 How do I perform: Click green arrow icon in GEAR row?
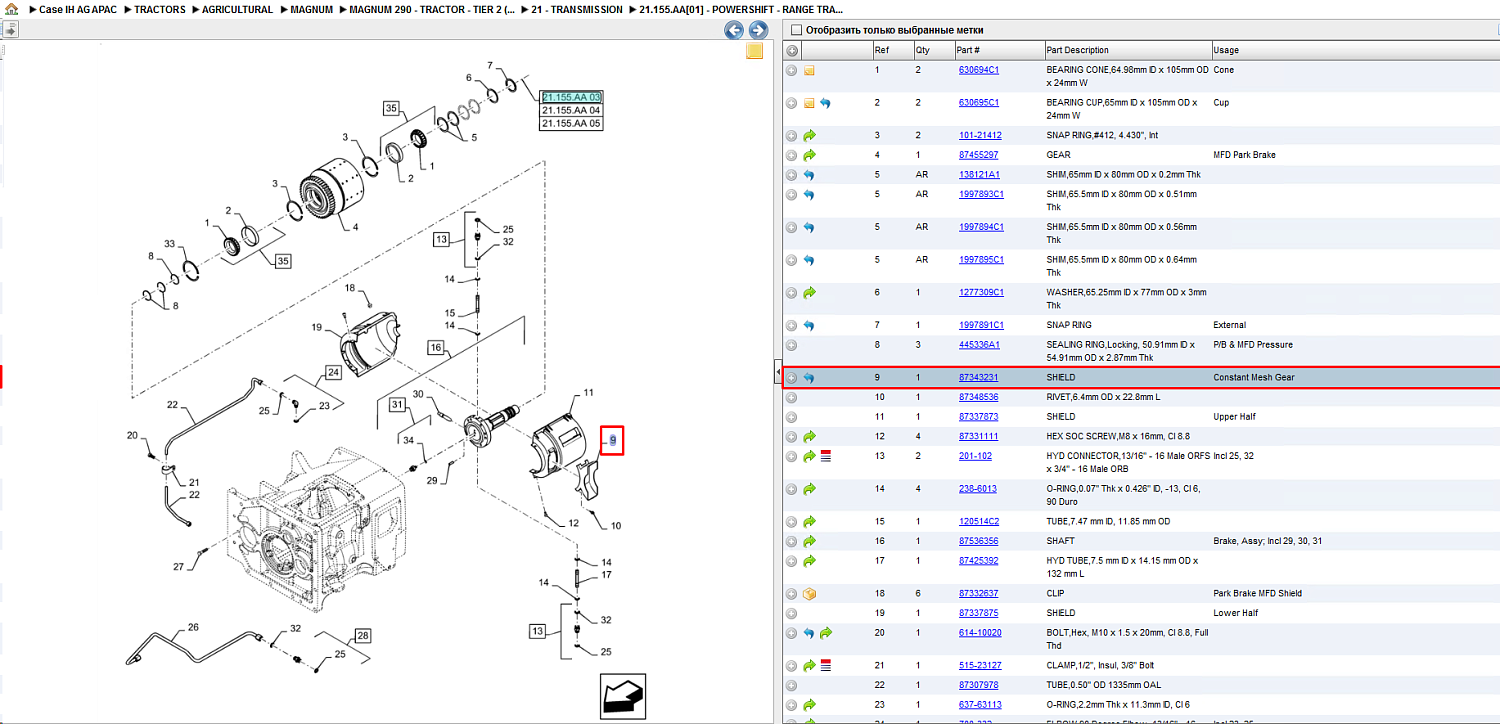pyautogui.click(x=809, y=155)
